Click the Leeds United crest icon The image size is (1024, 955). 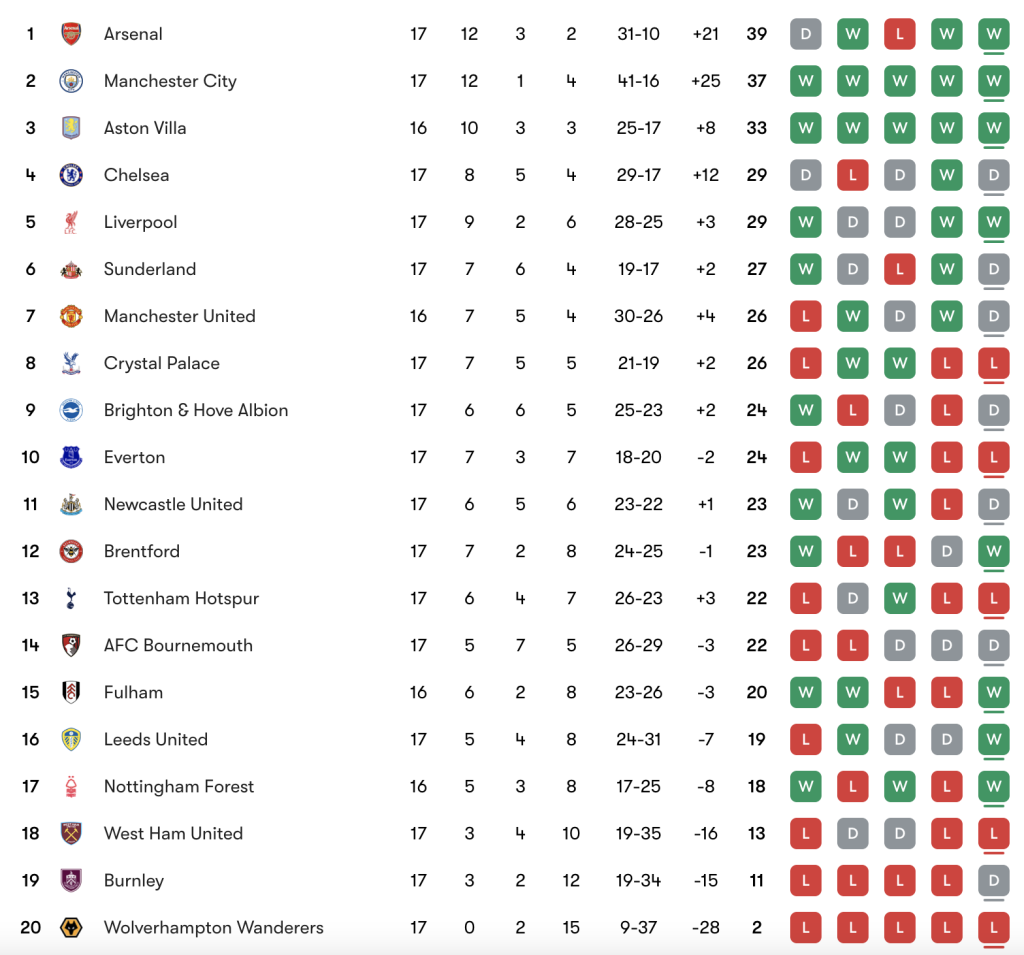[x=71, y=739]
